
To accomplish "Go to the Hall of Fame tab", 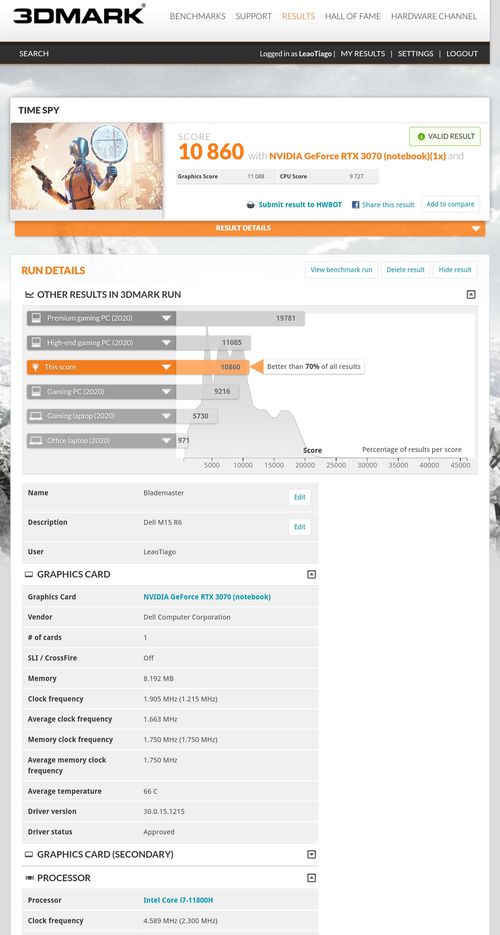I will (x=352, y=16).
